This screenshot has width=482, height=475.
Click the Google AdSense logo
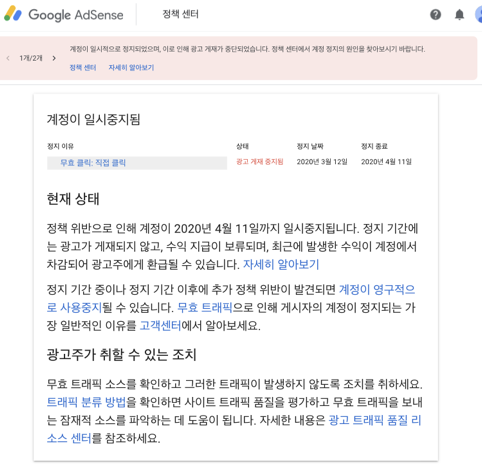63,15
